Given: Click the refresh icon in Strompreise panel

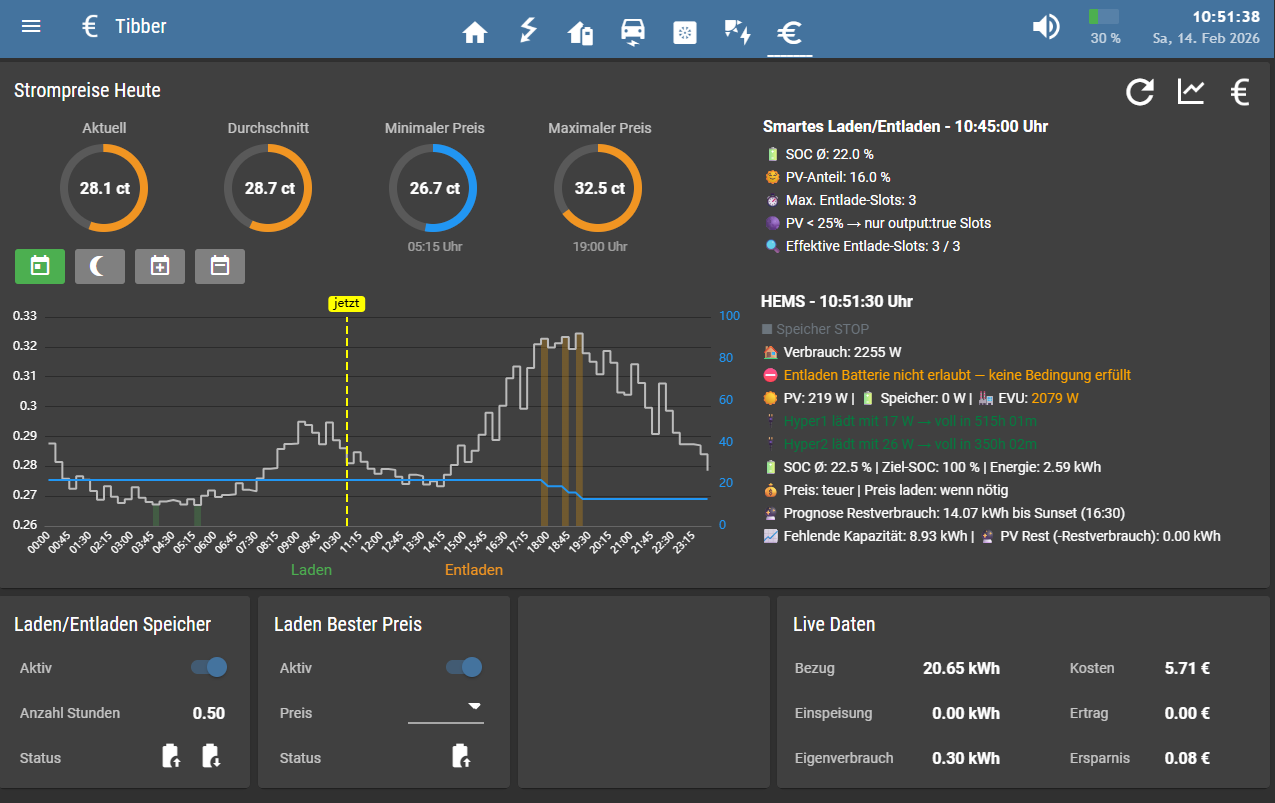Looking at the screenshot, I should [x=1140, y=92].
